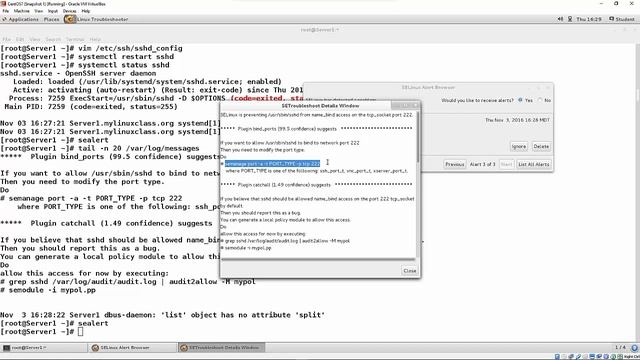Viewport: 640px width, 360px height.
Task: Click the blue notification icon in bottom panel
Action: [634, 348]
